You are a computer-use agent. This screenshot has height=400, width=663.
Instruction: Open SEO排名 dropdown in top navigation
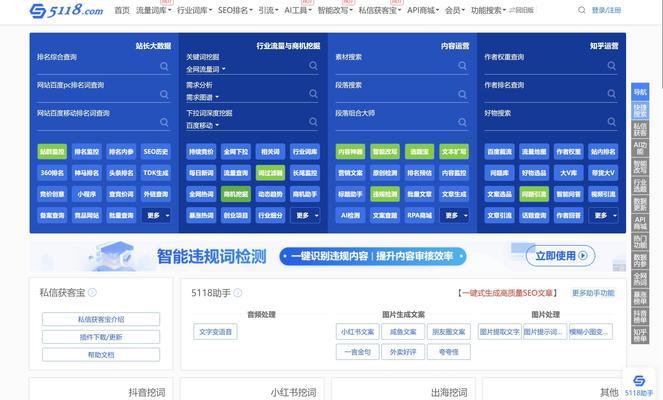tap(235, 10)
